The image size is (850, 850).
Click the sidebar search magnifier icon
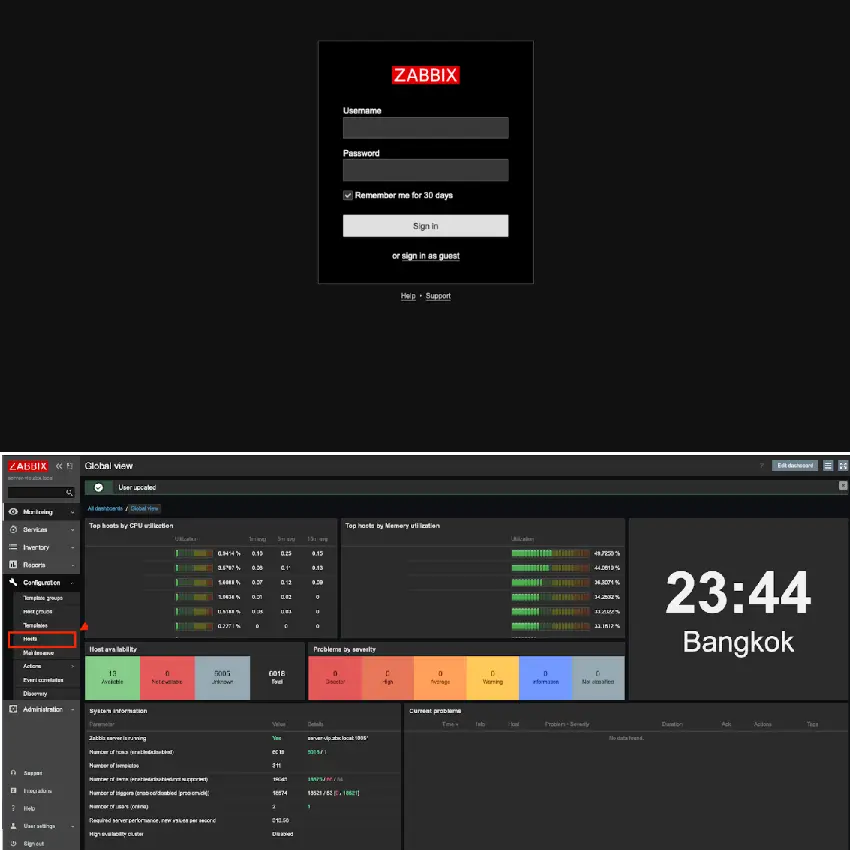pyautogui.click(x=69, y=493)
